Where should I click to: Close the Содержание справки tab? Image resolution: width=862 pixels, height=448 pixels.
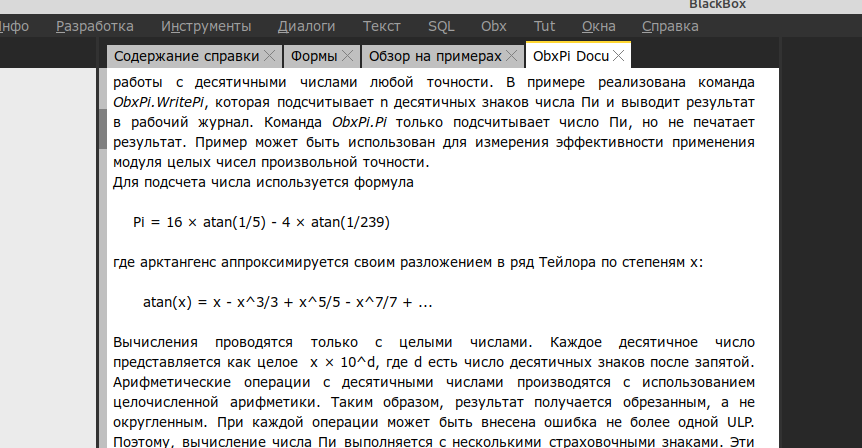[269, 56]
